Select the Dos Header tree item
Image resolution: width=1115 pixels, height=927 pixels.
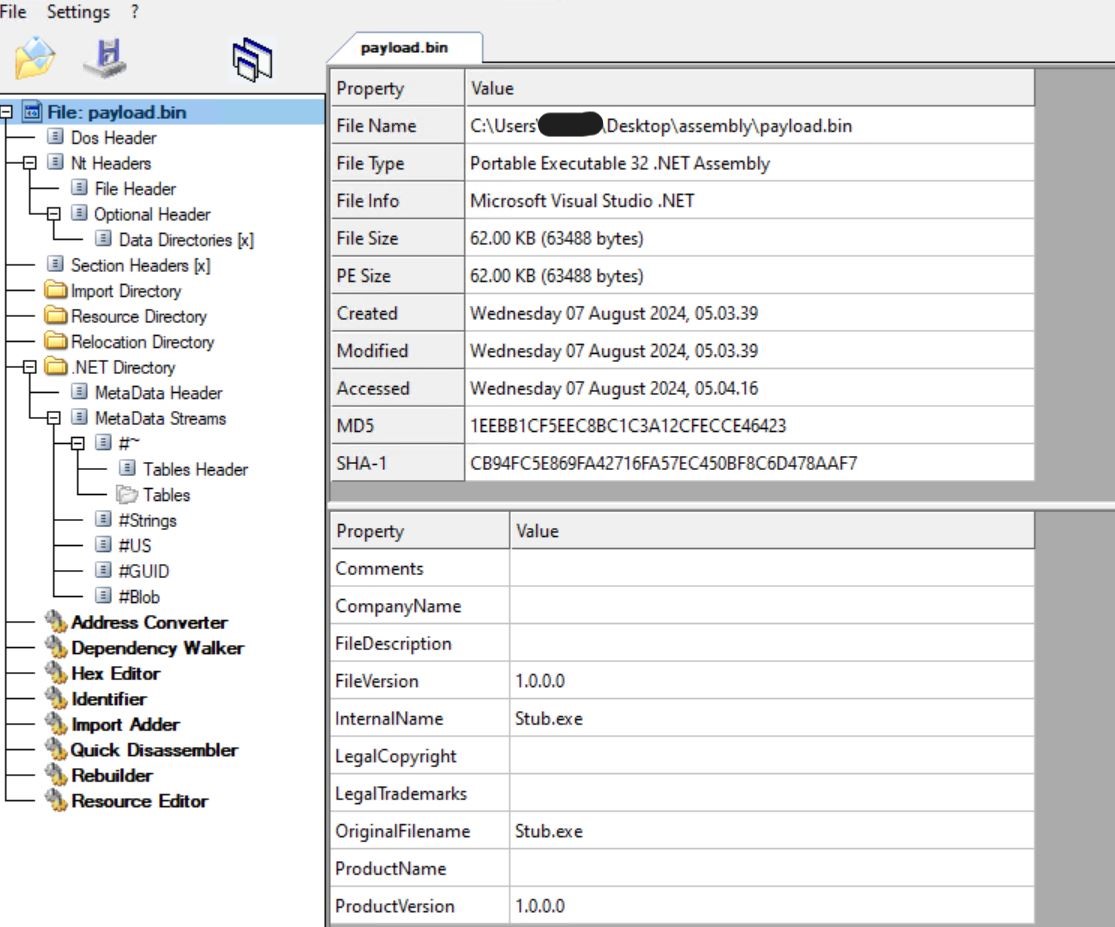pyautogui.click(x=113, y=138)
